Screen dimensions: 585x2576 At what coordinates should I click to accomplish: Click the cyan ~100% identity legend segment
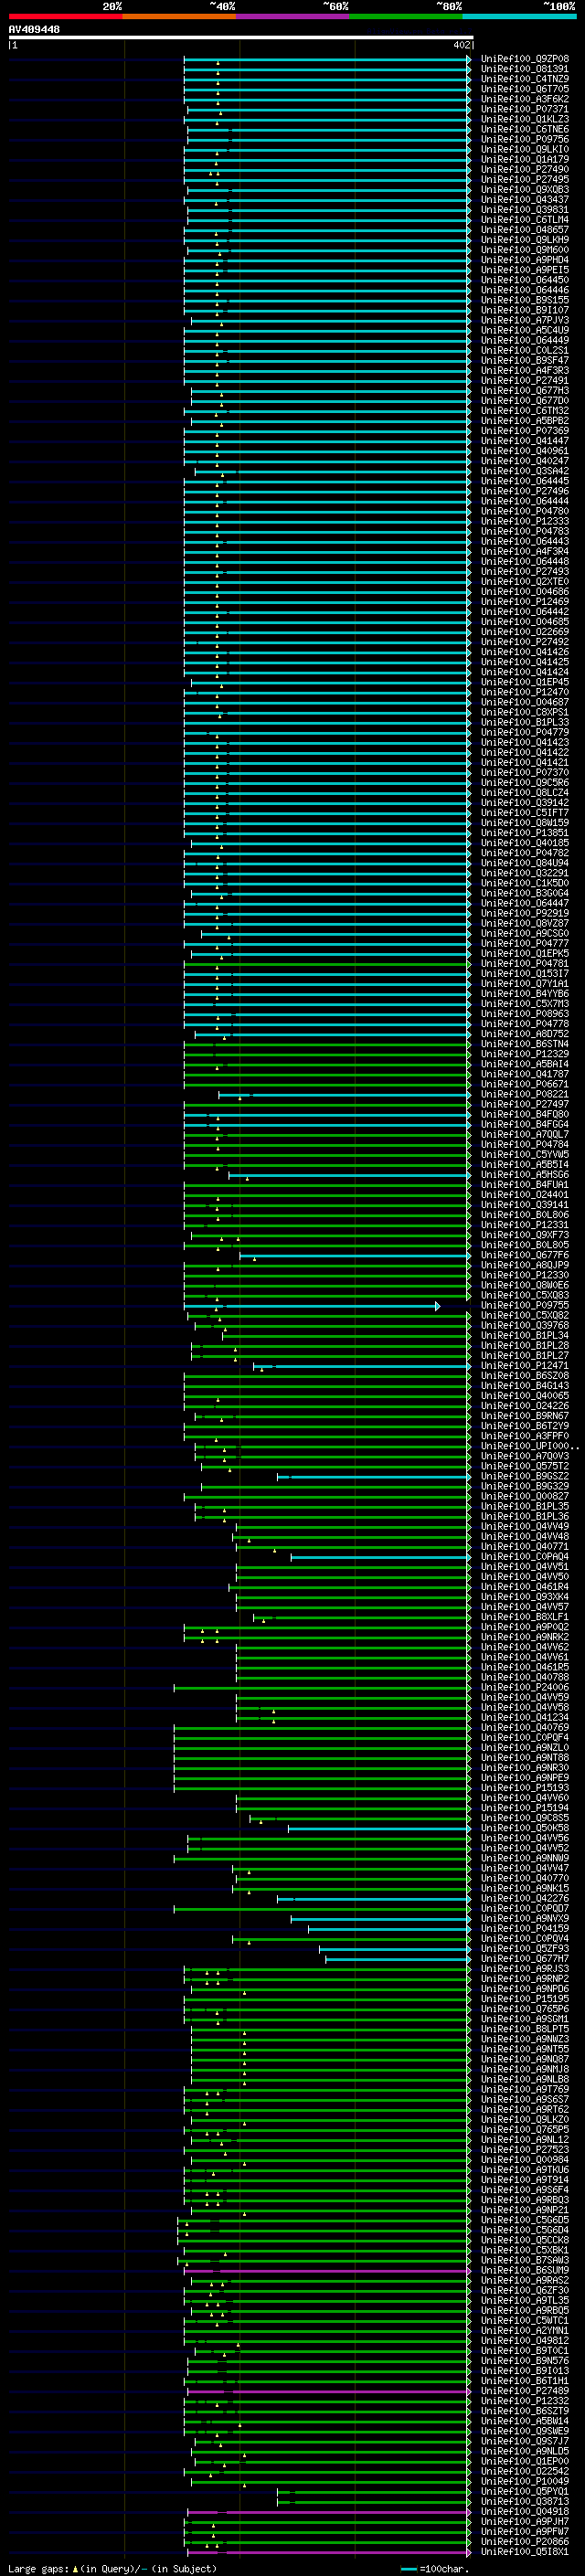pos(519,16)
